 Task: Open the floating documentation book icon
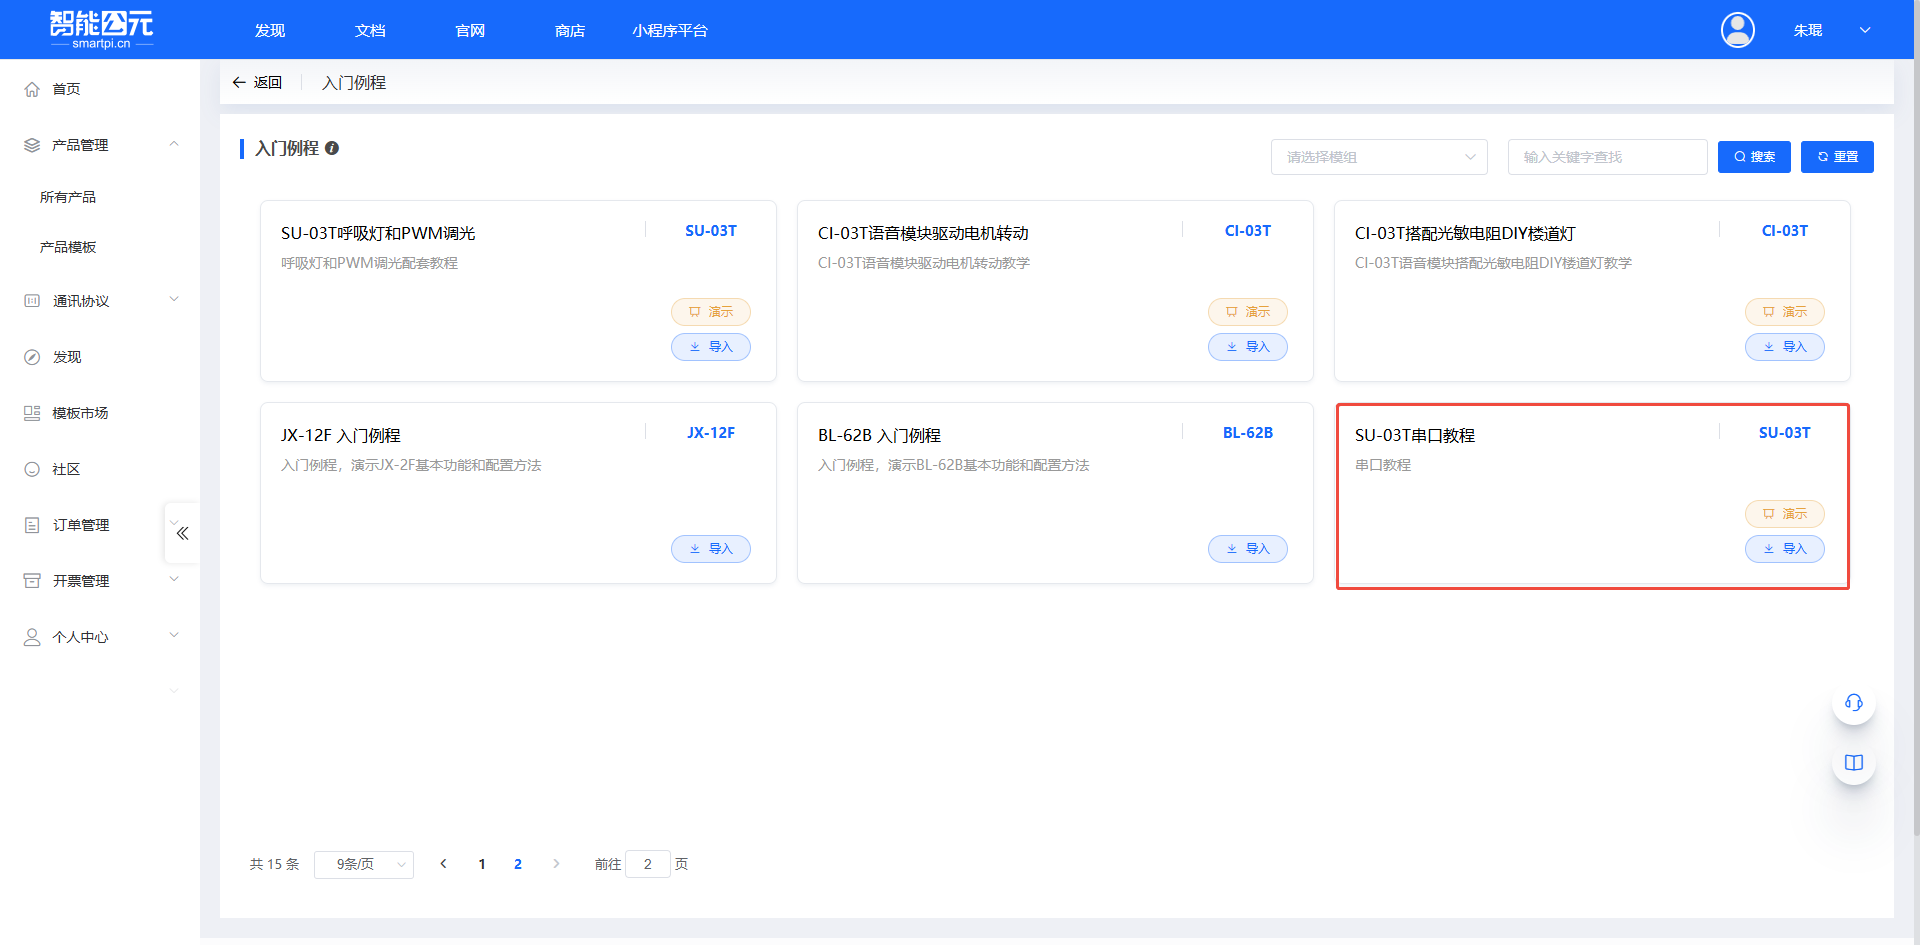pyautogui.click(x=1853, y=762)
